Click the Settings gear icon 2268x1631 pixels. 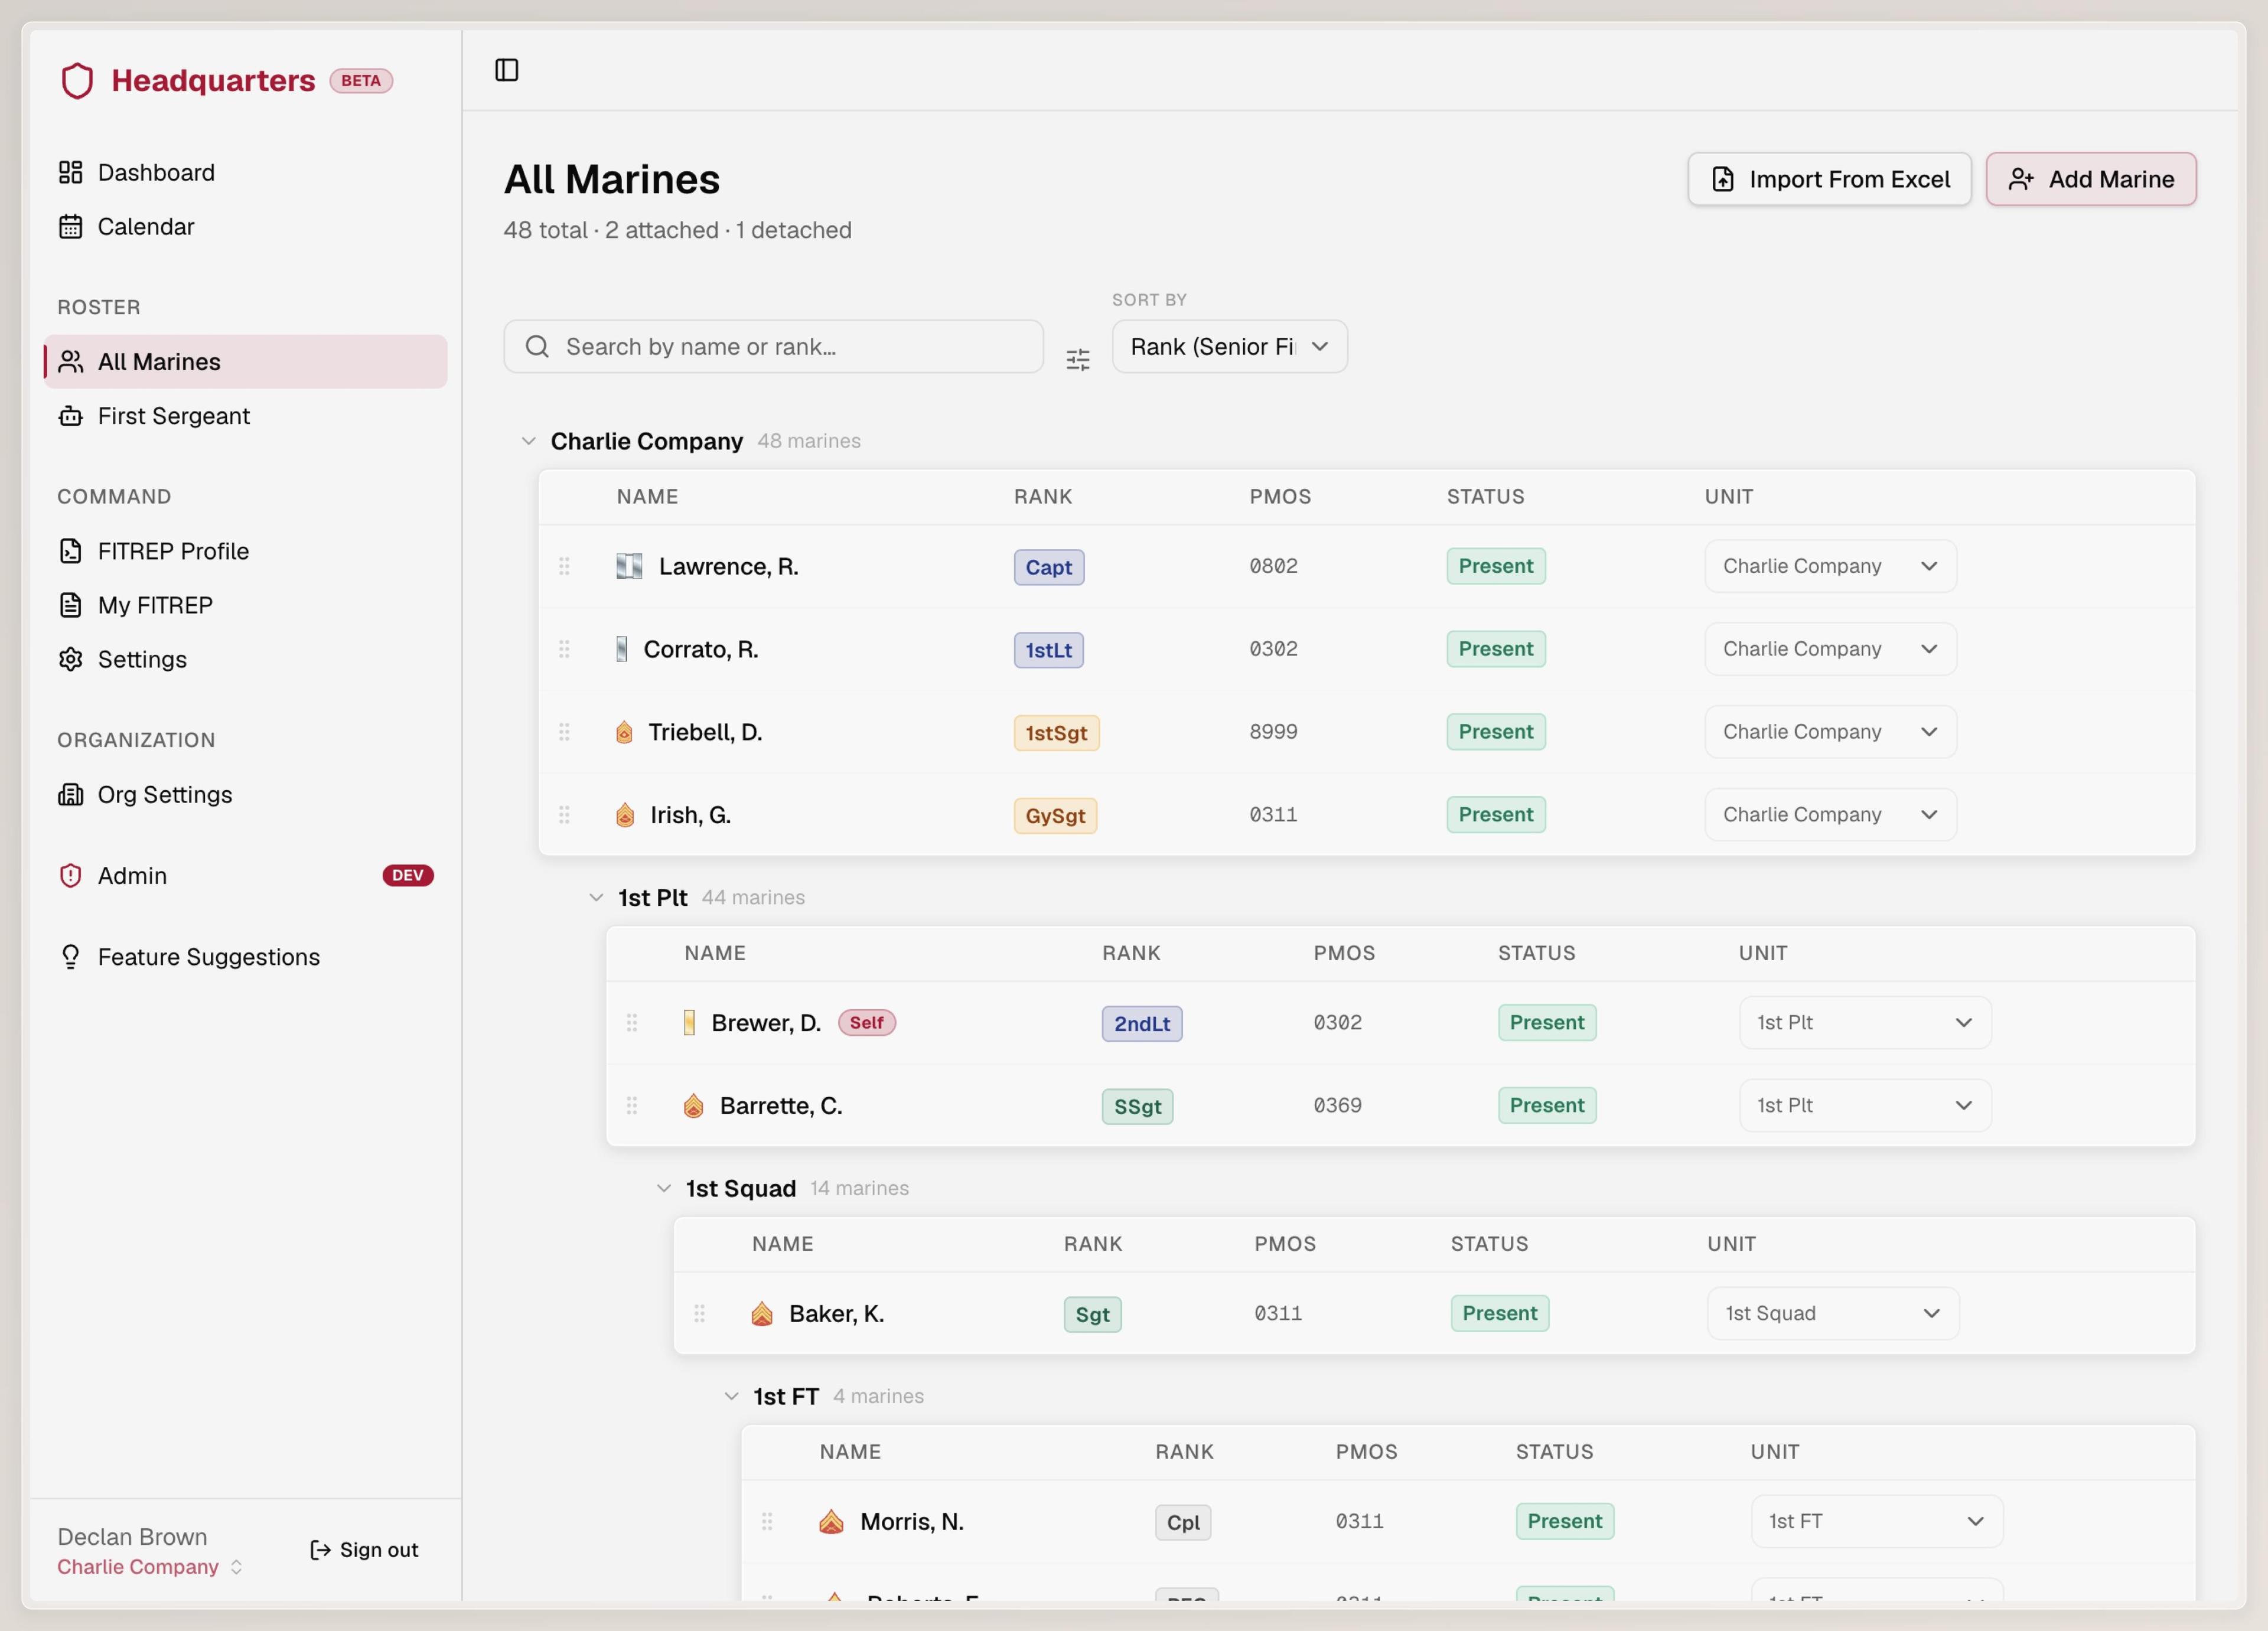[x=70, y=659]
